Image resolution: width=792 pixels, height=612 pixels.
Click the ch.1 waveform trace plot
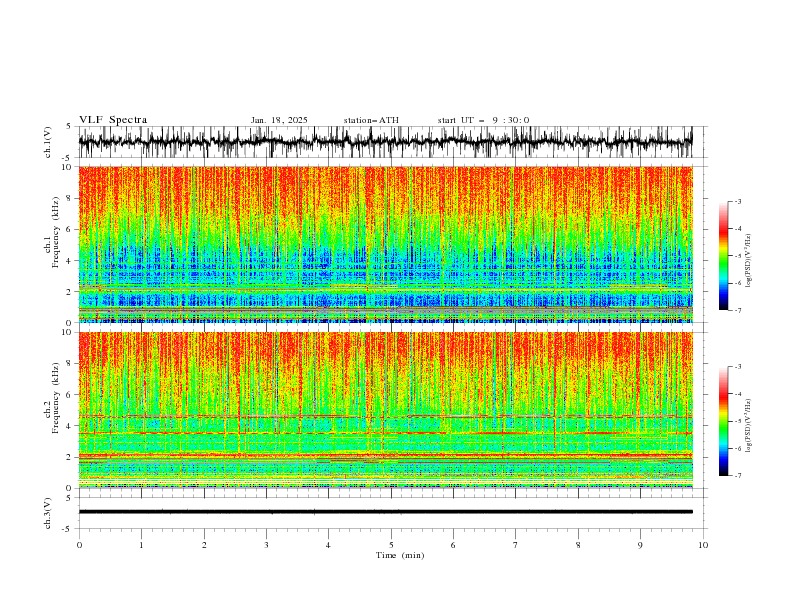[x=385, y=142]
